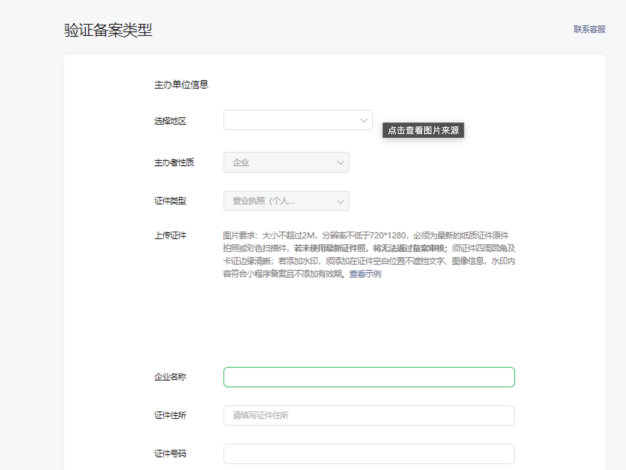The image size is (626, 470).
Task: Click the 上传证件 label
Action: [x=170, y=236]
